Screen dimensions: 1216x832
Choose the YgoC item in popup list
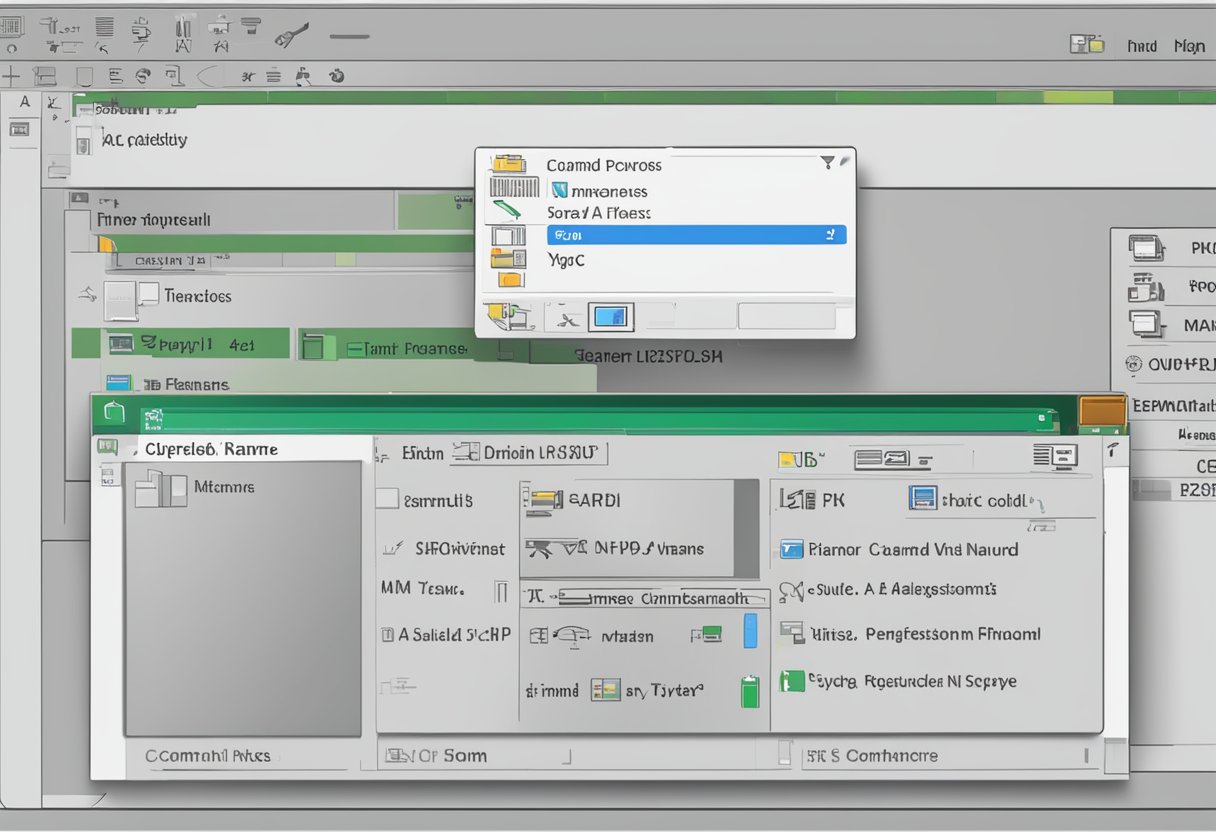[x=566, y=260]
